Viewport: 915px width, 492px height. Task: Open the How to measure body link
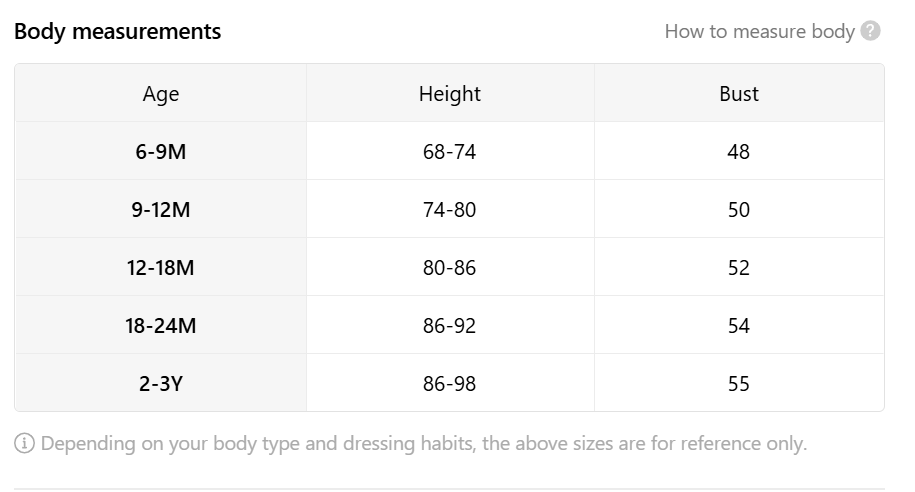pyautogui.click(x=759, y=32)
